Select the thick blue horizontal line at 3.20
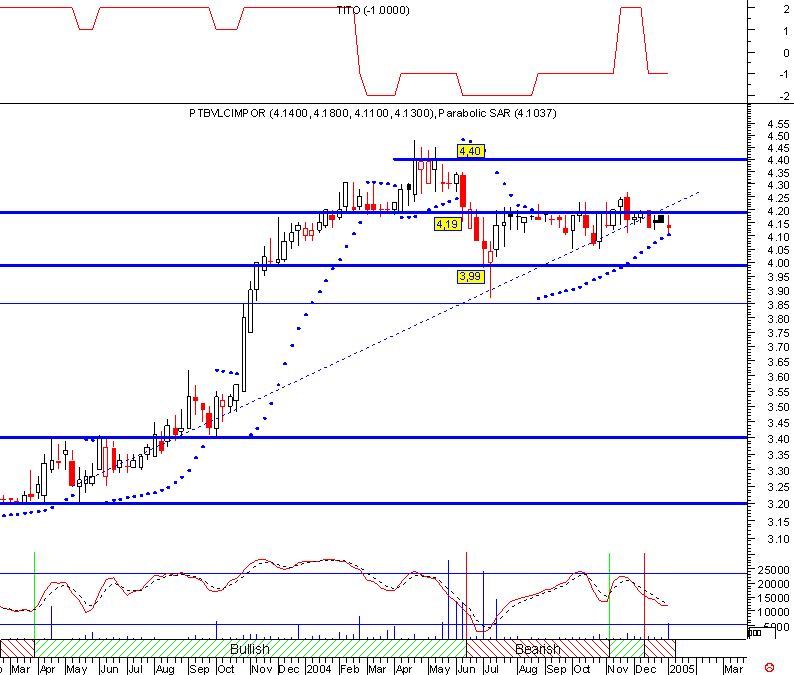This screenshot has height=675, width=794. click(x=374, y=503)
